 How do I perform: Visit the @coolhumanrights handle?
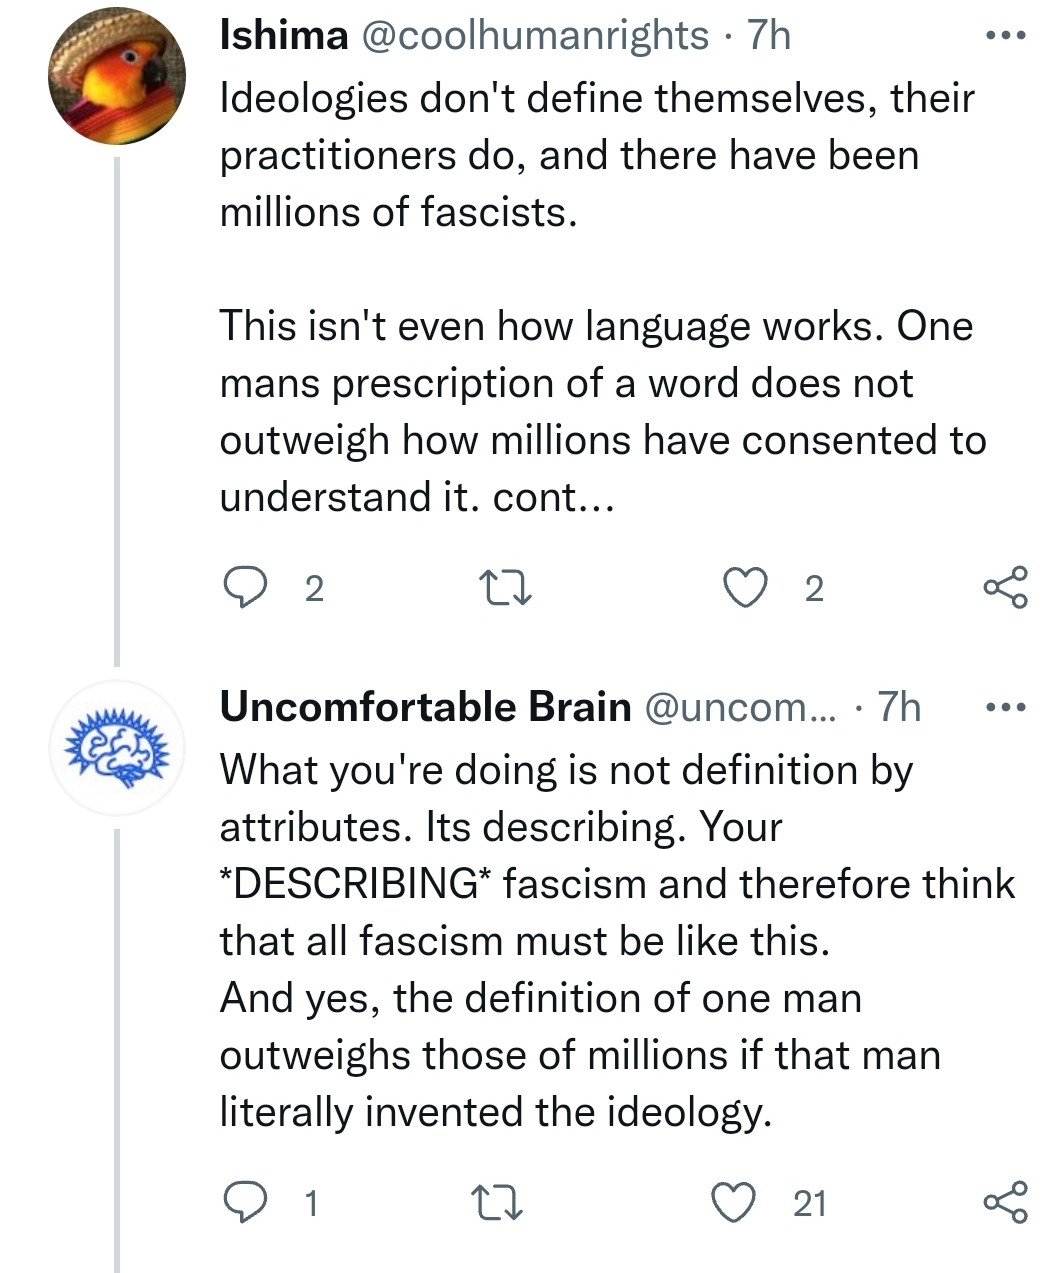click(534, 36)
